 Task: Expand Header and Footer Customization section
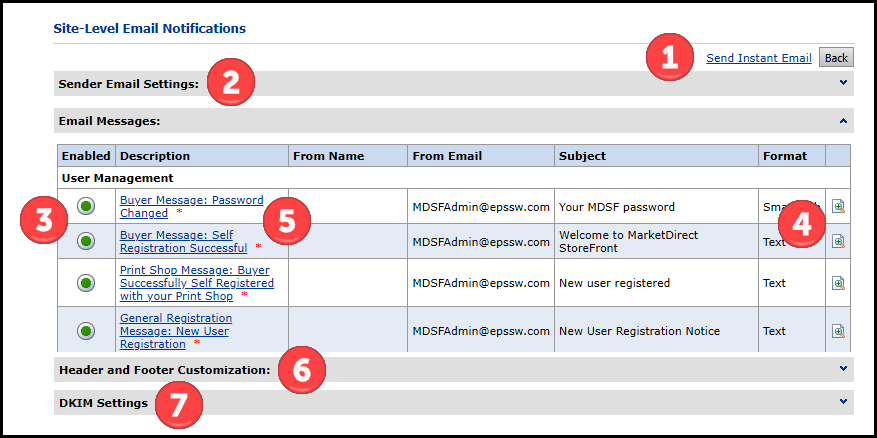click(844, 369)
